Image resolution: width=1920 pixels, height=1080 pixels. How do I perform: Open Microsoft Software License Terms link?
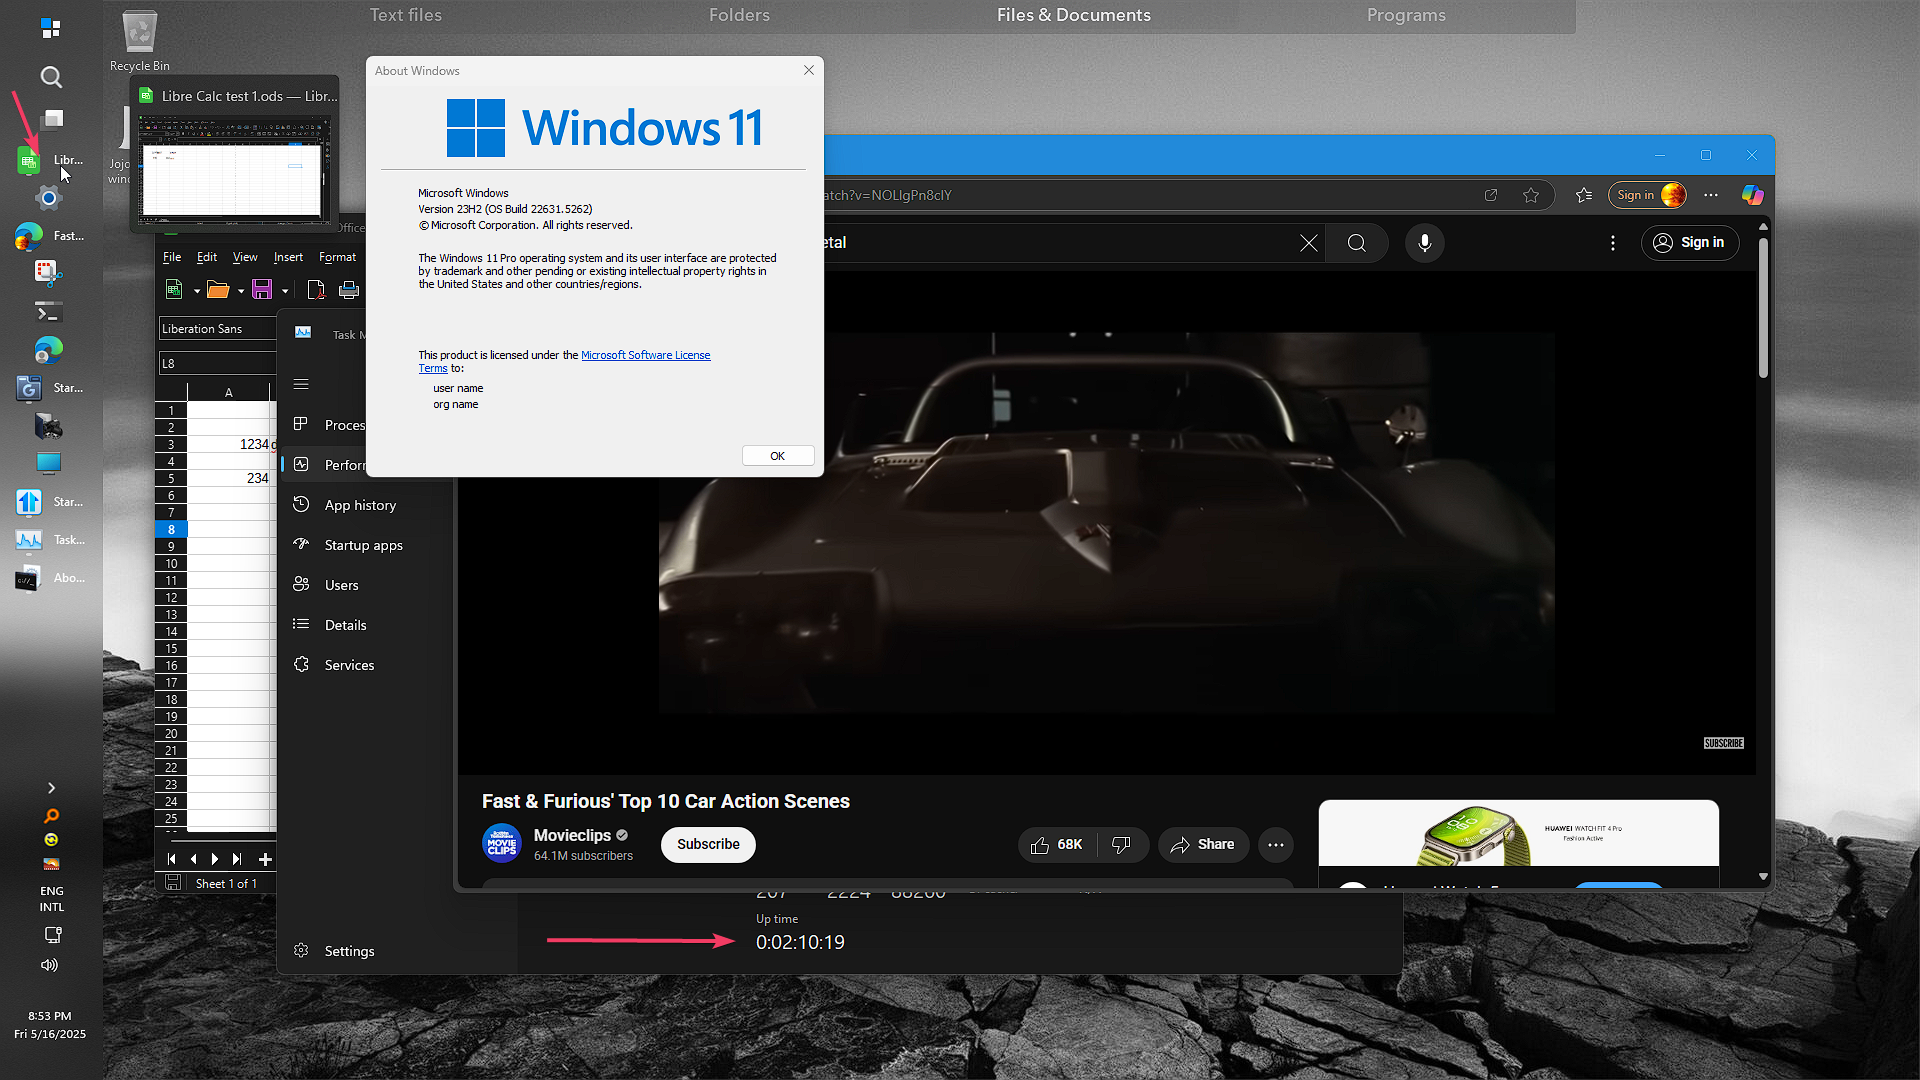(x=645, y=355)
